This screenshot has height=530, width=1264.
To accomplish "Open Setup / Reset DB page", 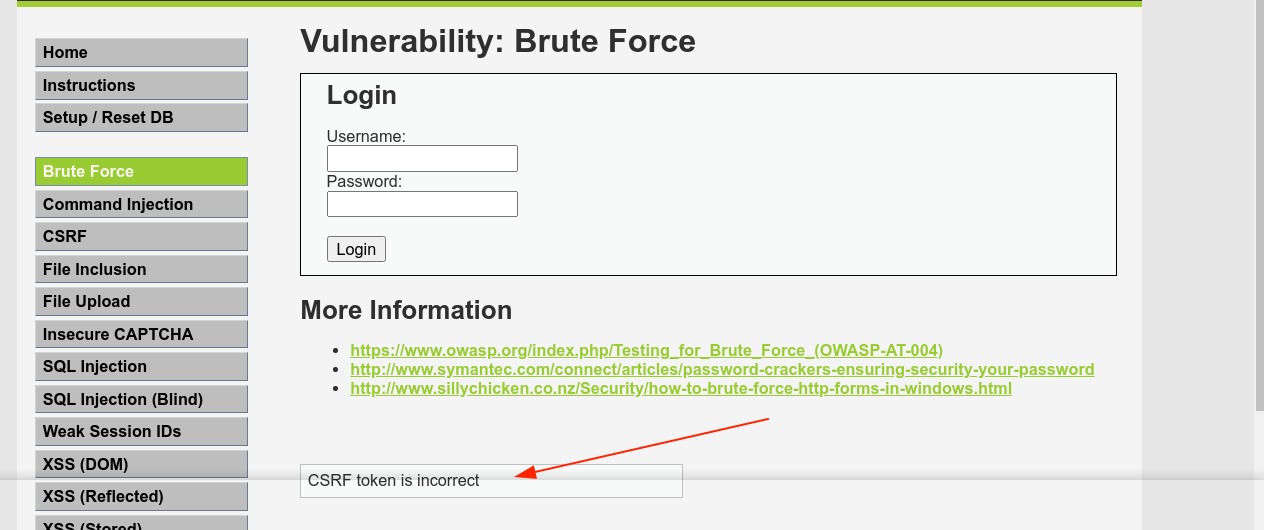I will click(x=140, y=118).
